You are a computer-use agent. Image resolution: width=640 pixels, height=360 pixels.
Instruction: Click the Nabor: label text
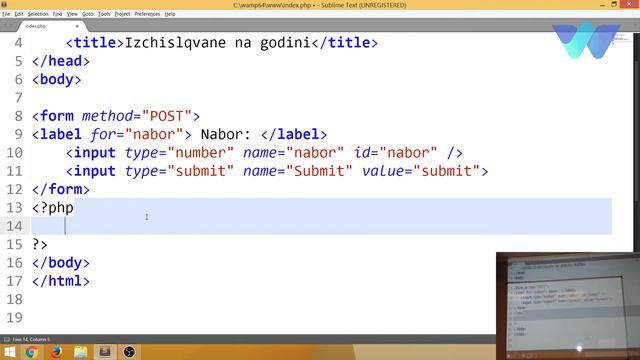(x=226, y=134)
